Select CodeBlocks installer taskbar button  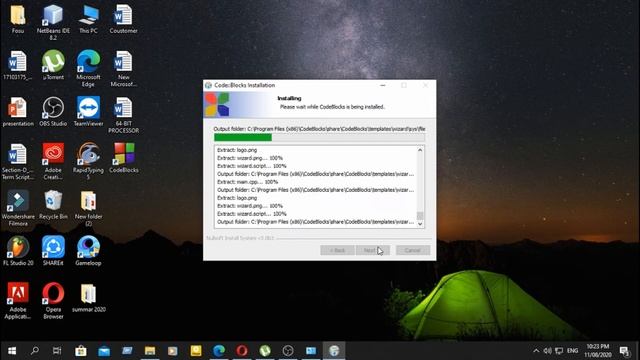334,351
